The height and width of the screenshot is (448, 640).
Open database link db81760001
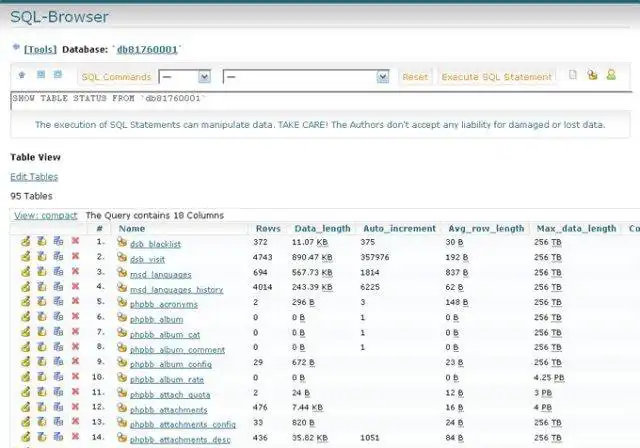point(147,49)
